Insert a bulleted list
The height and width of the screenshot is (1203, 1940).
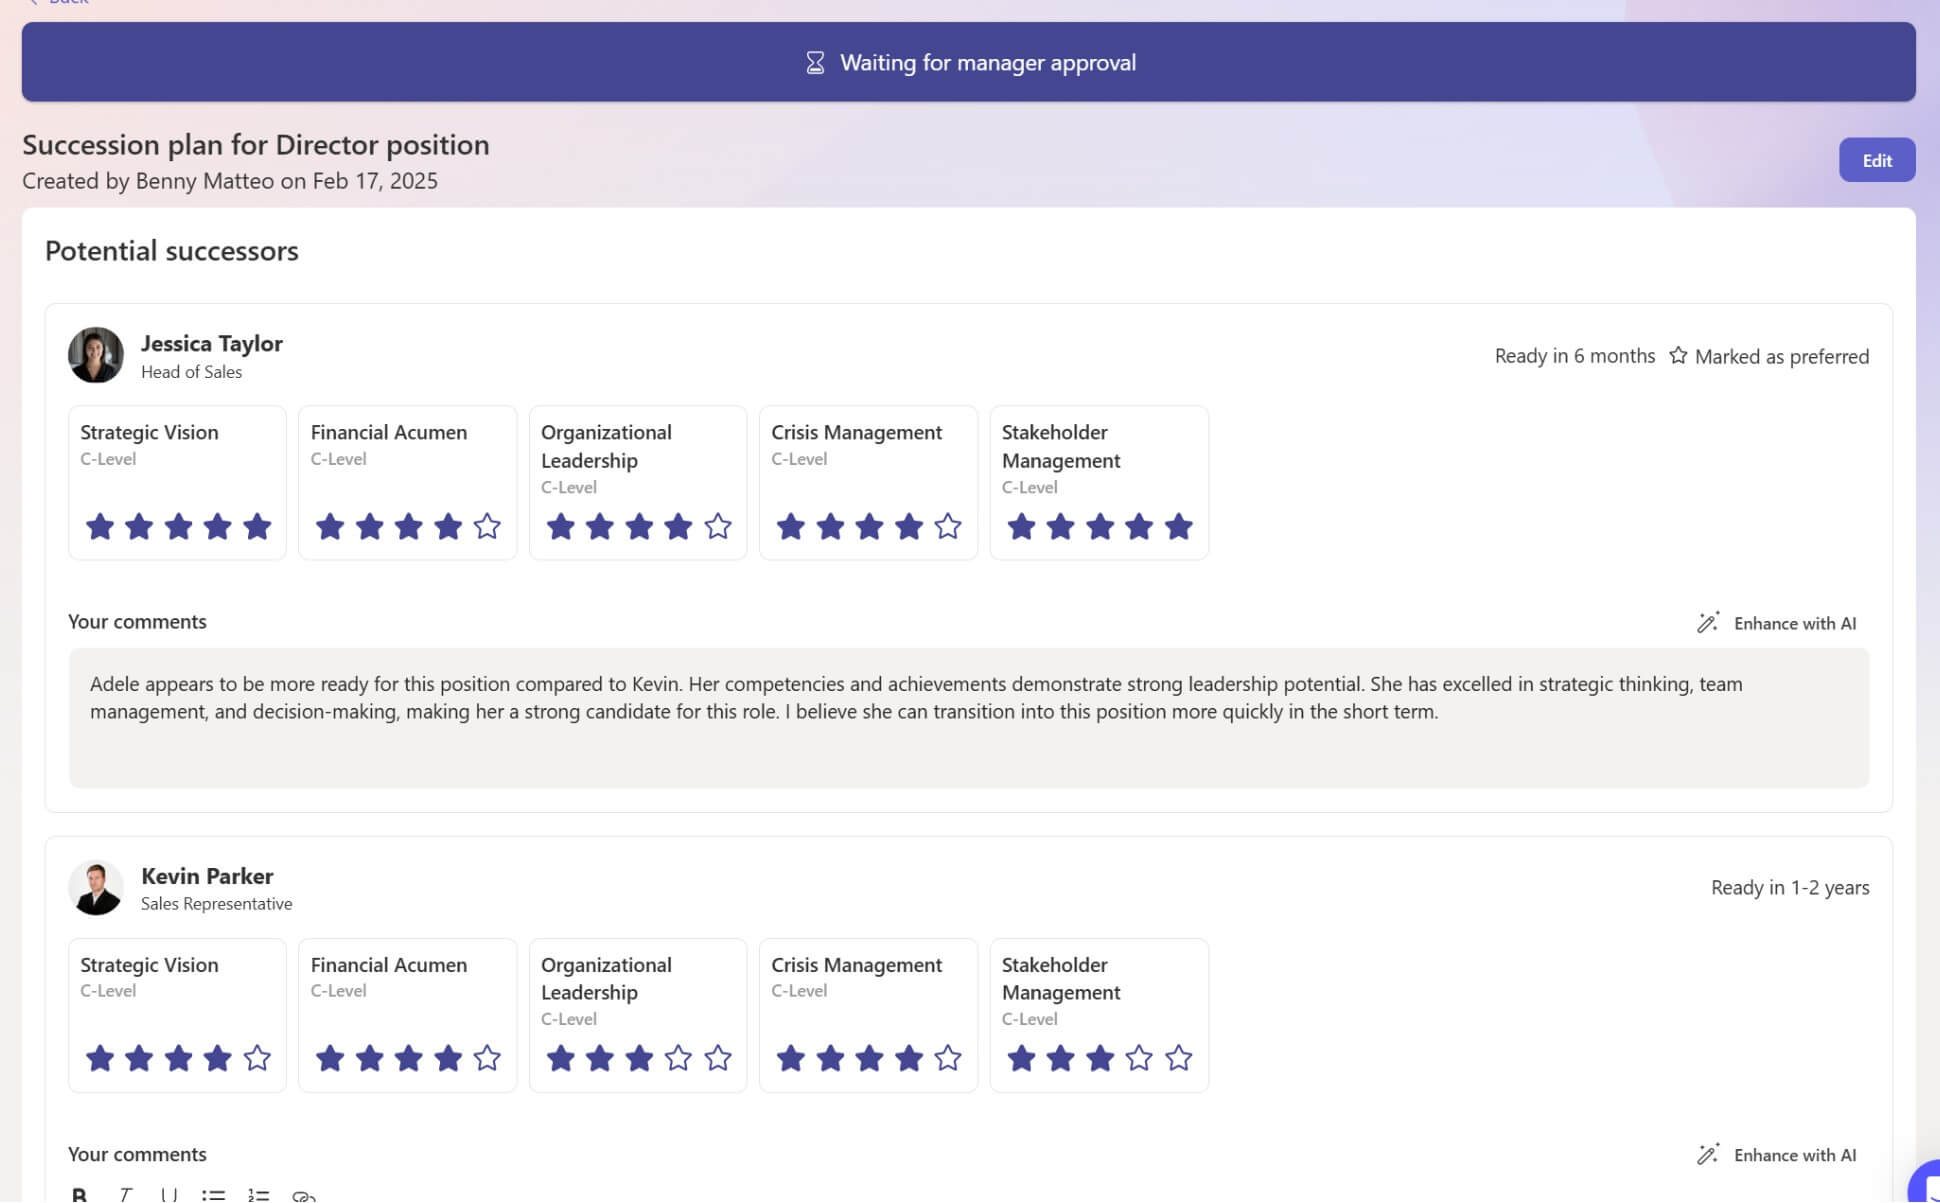(x=213, y=1194)
